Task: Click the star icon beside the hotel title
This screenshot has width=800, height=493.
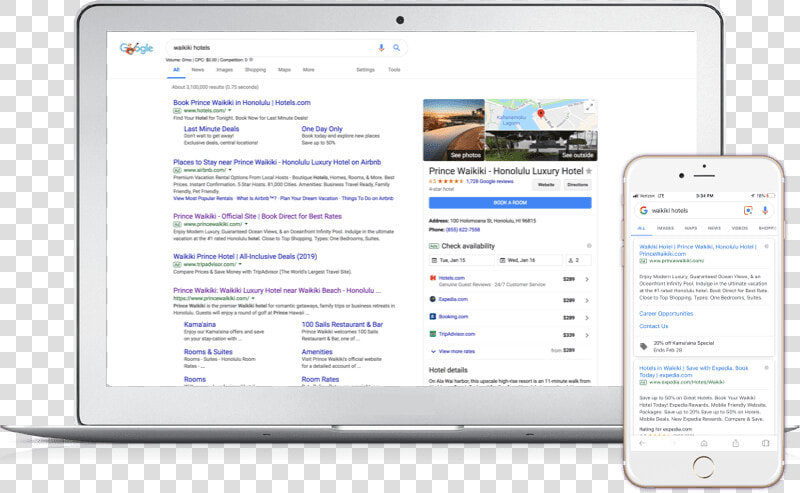Action: tap(589, 171)
